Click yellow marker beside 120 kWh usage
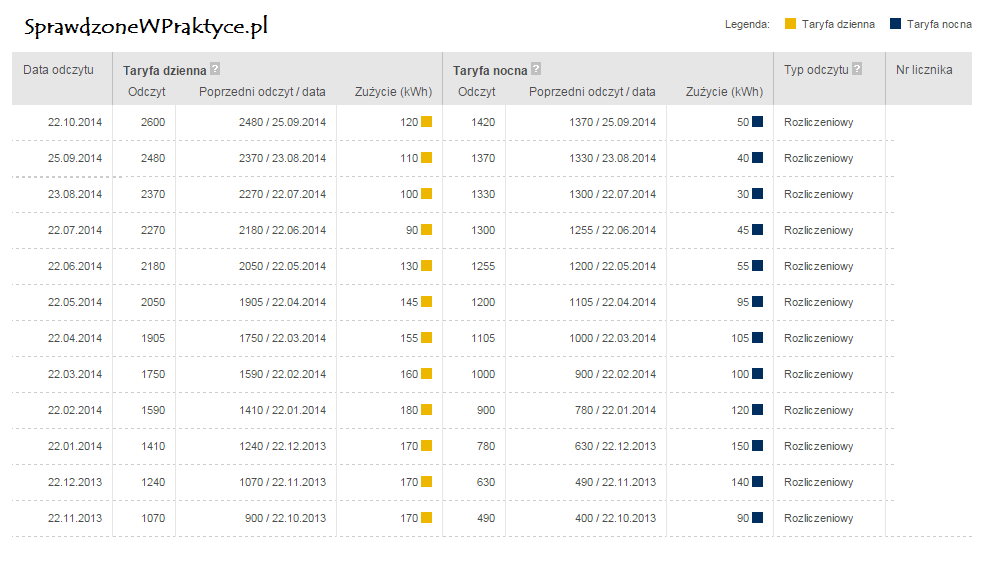Screen dimensions: 1003x561 point(426,122)
